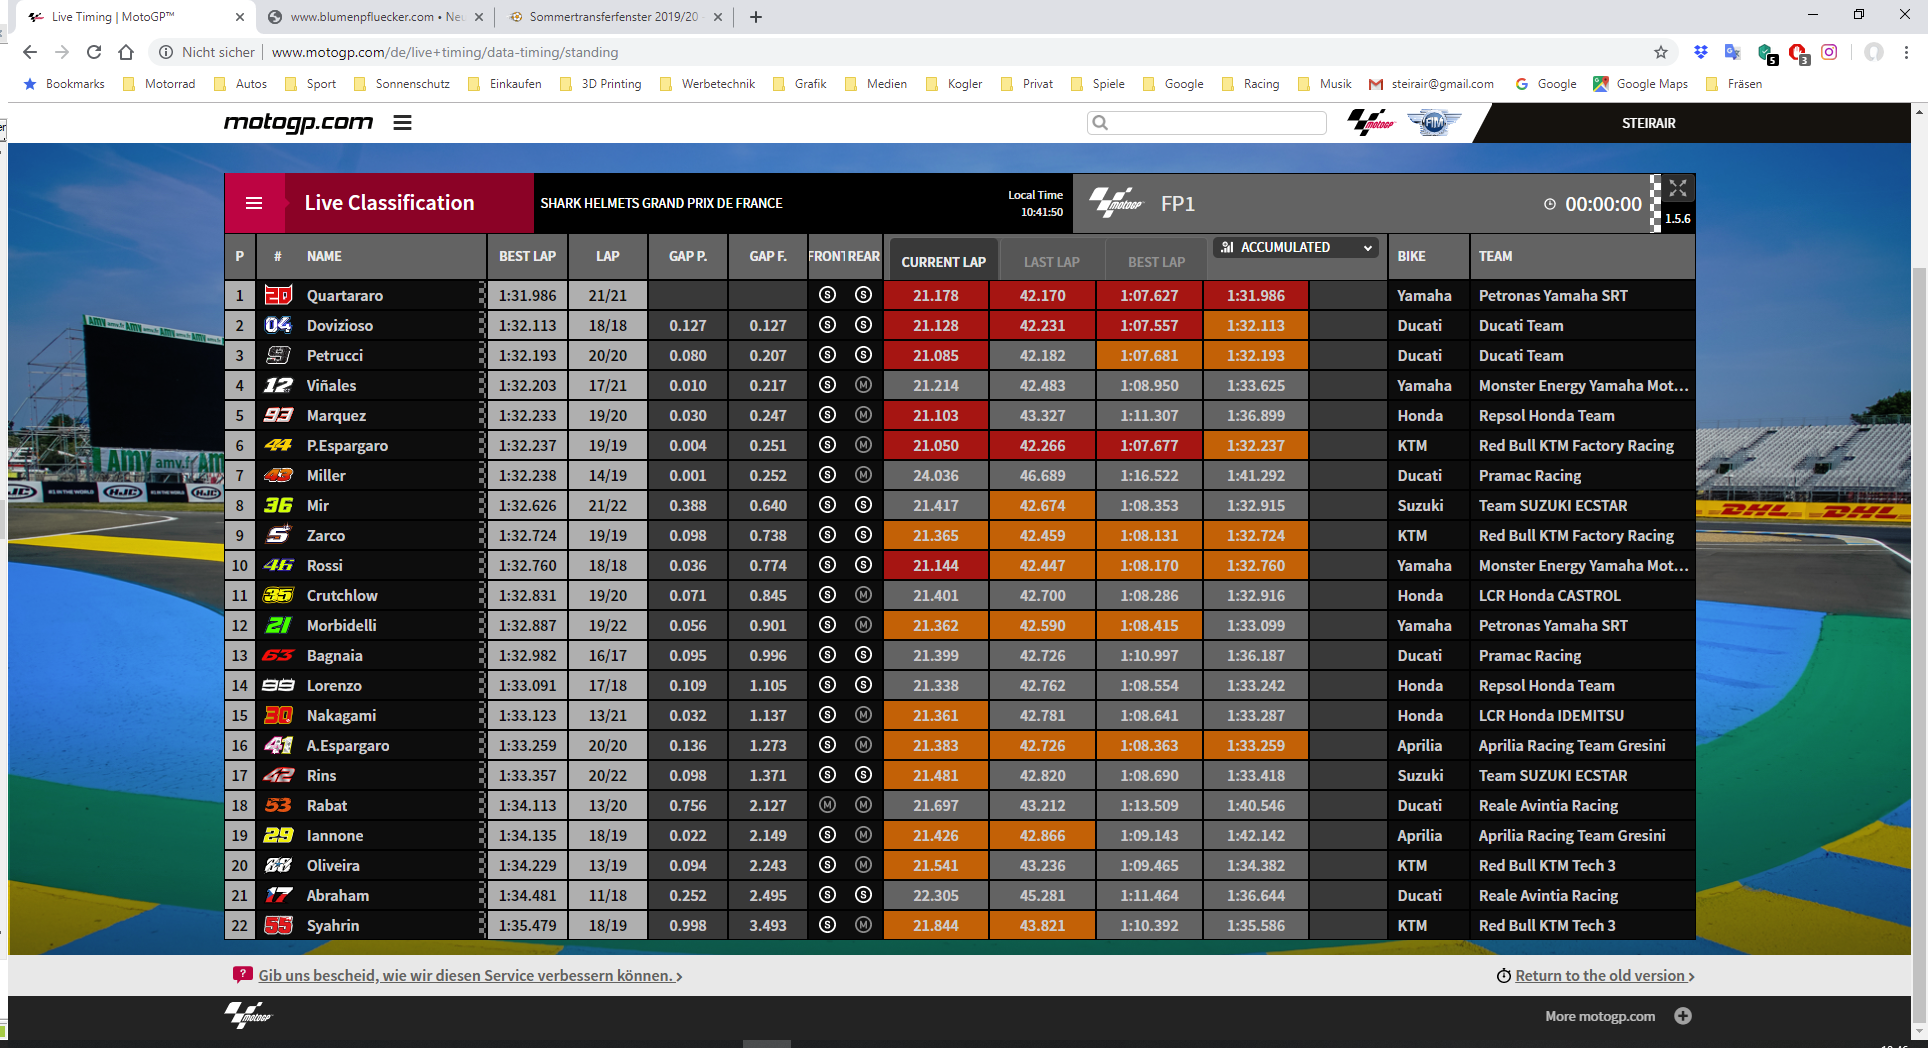Click the plus icon beside More motogp.com
The image size is (1928, 1048).
[1683, 1016]
